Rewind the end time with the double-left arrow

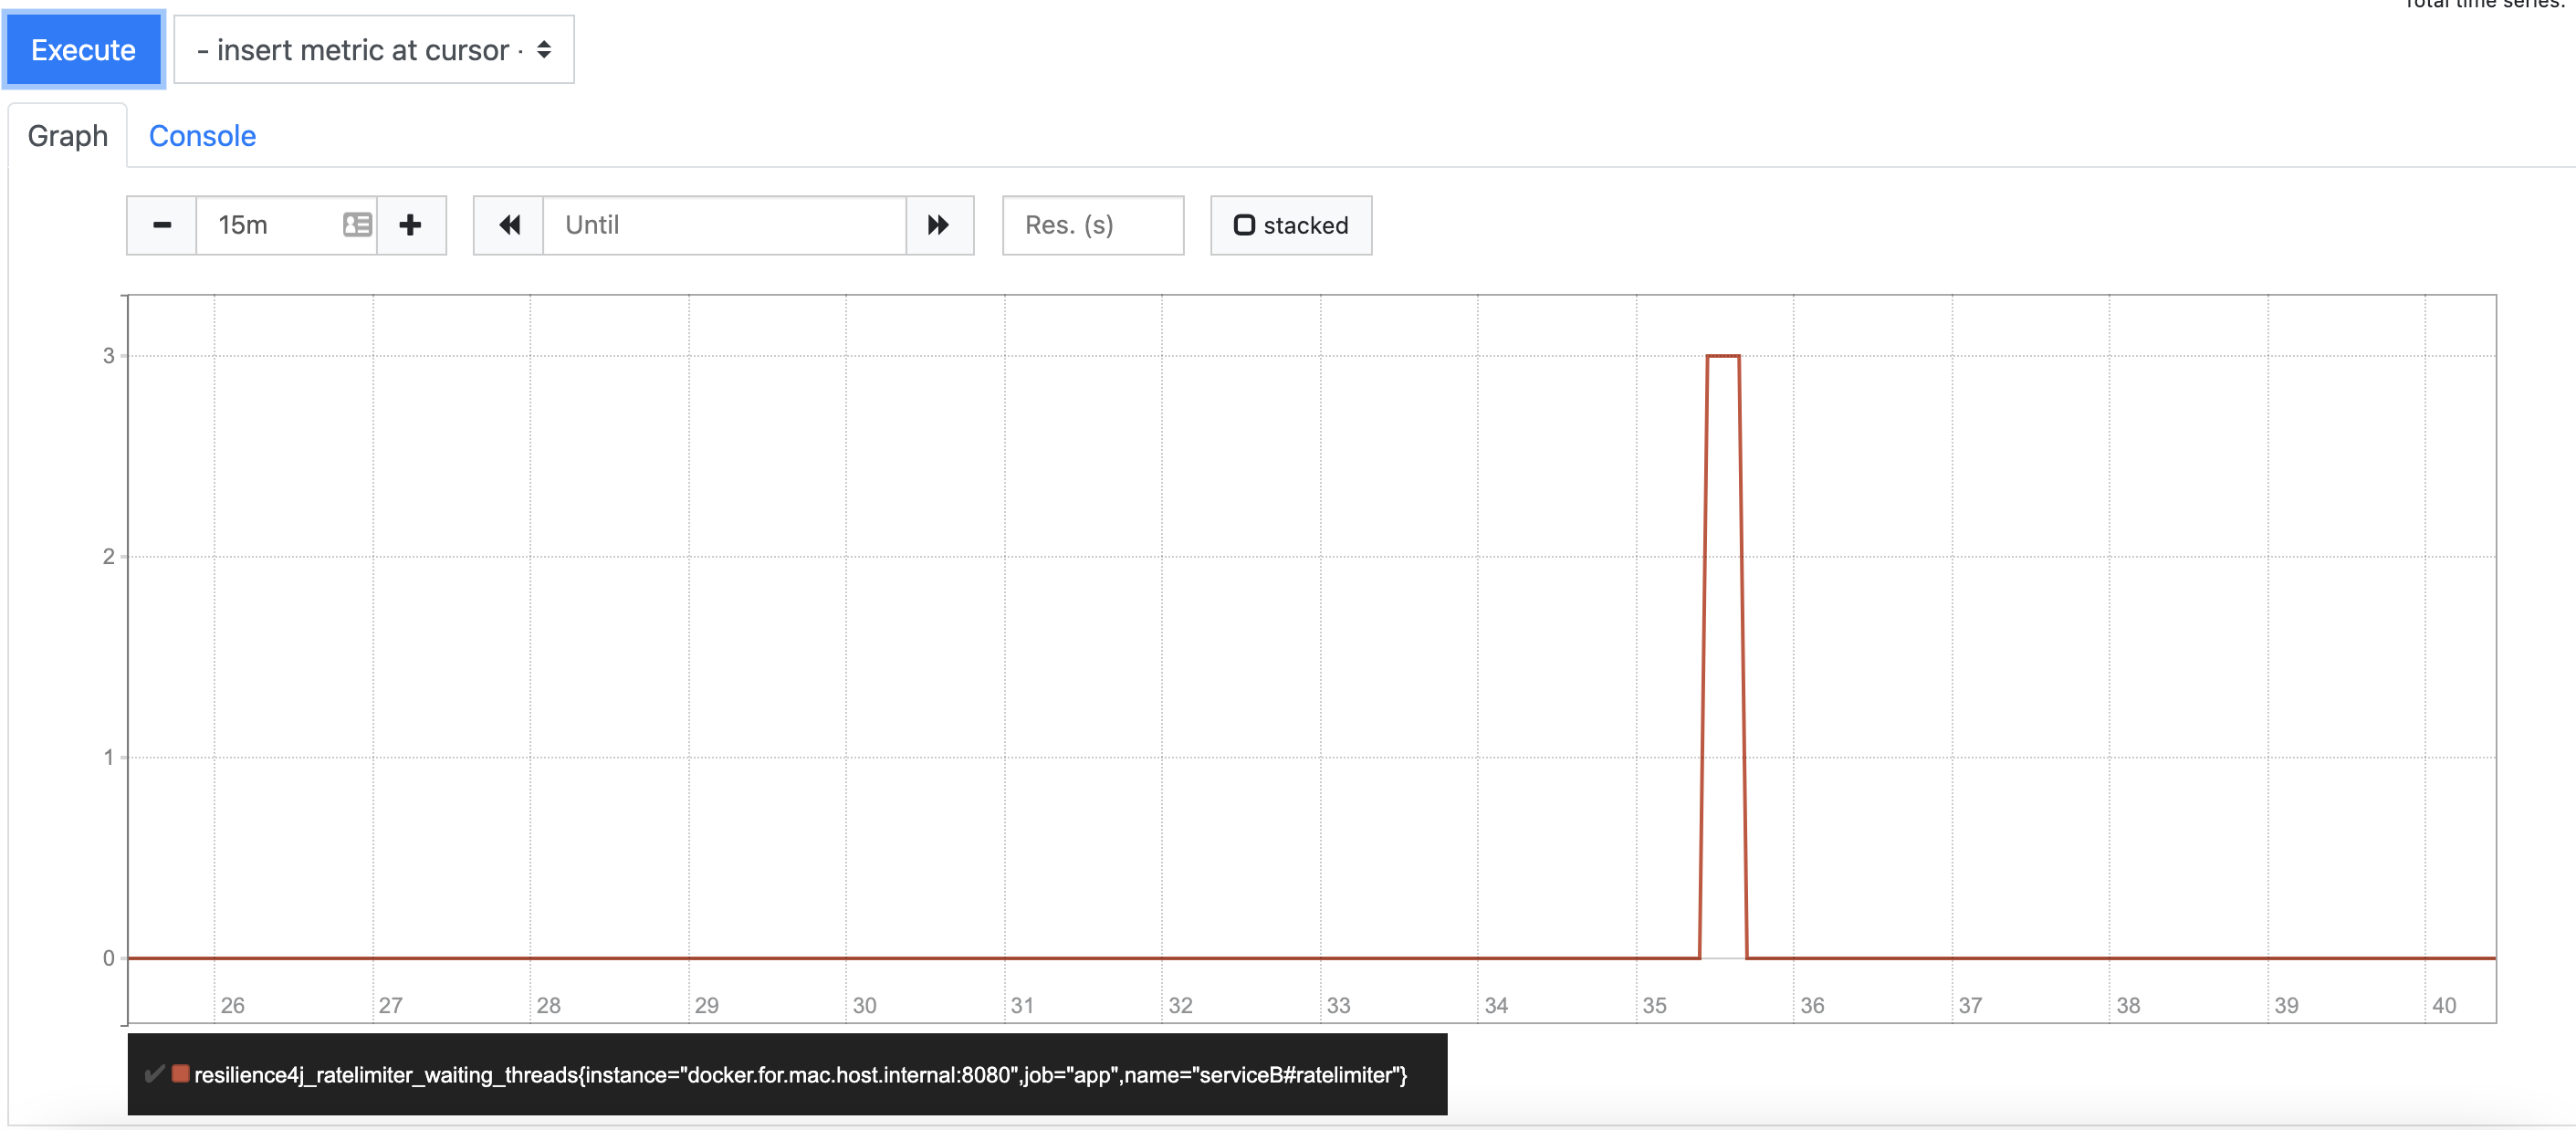click(509, 225)
